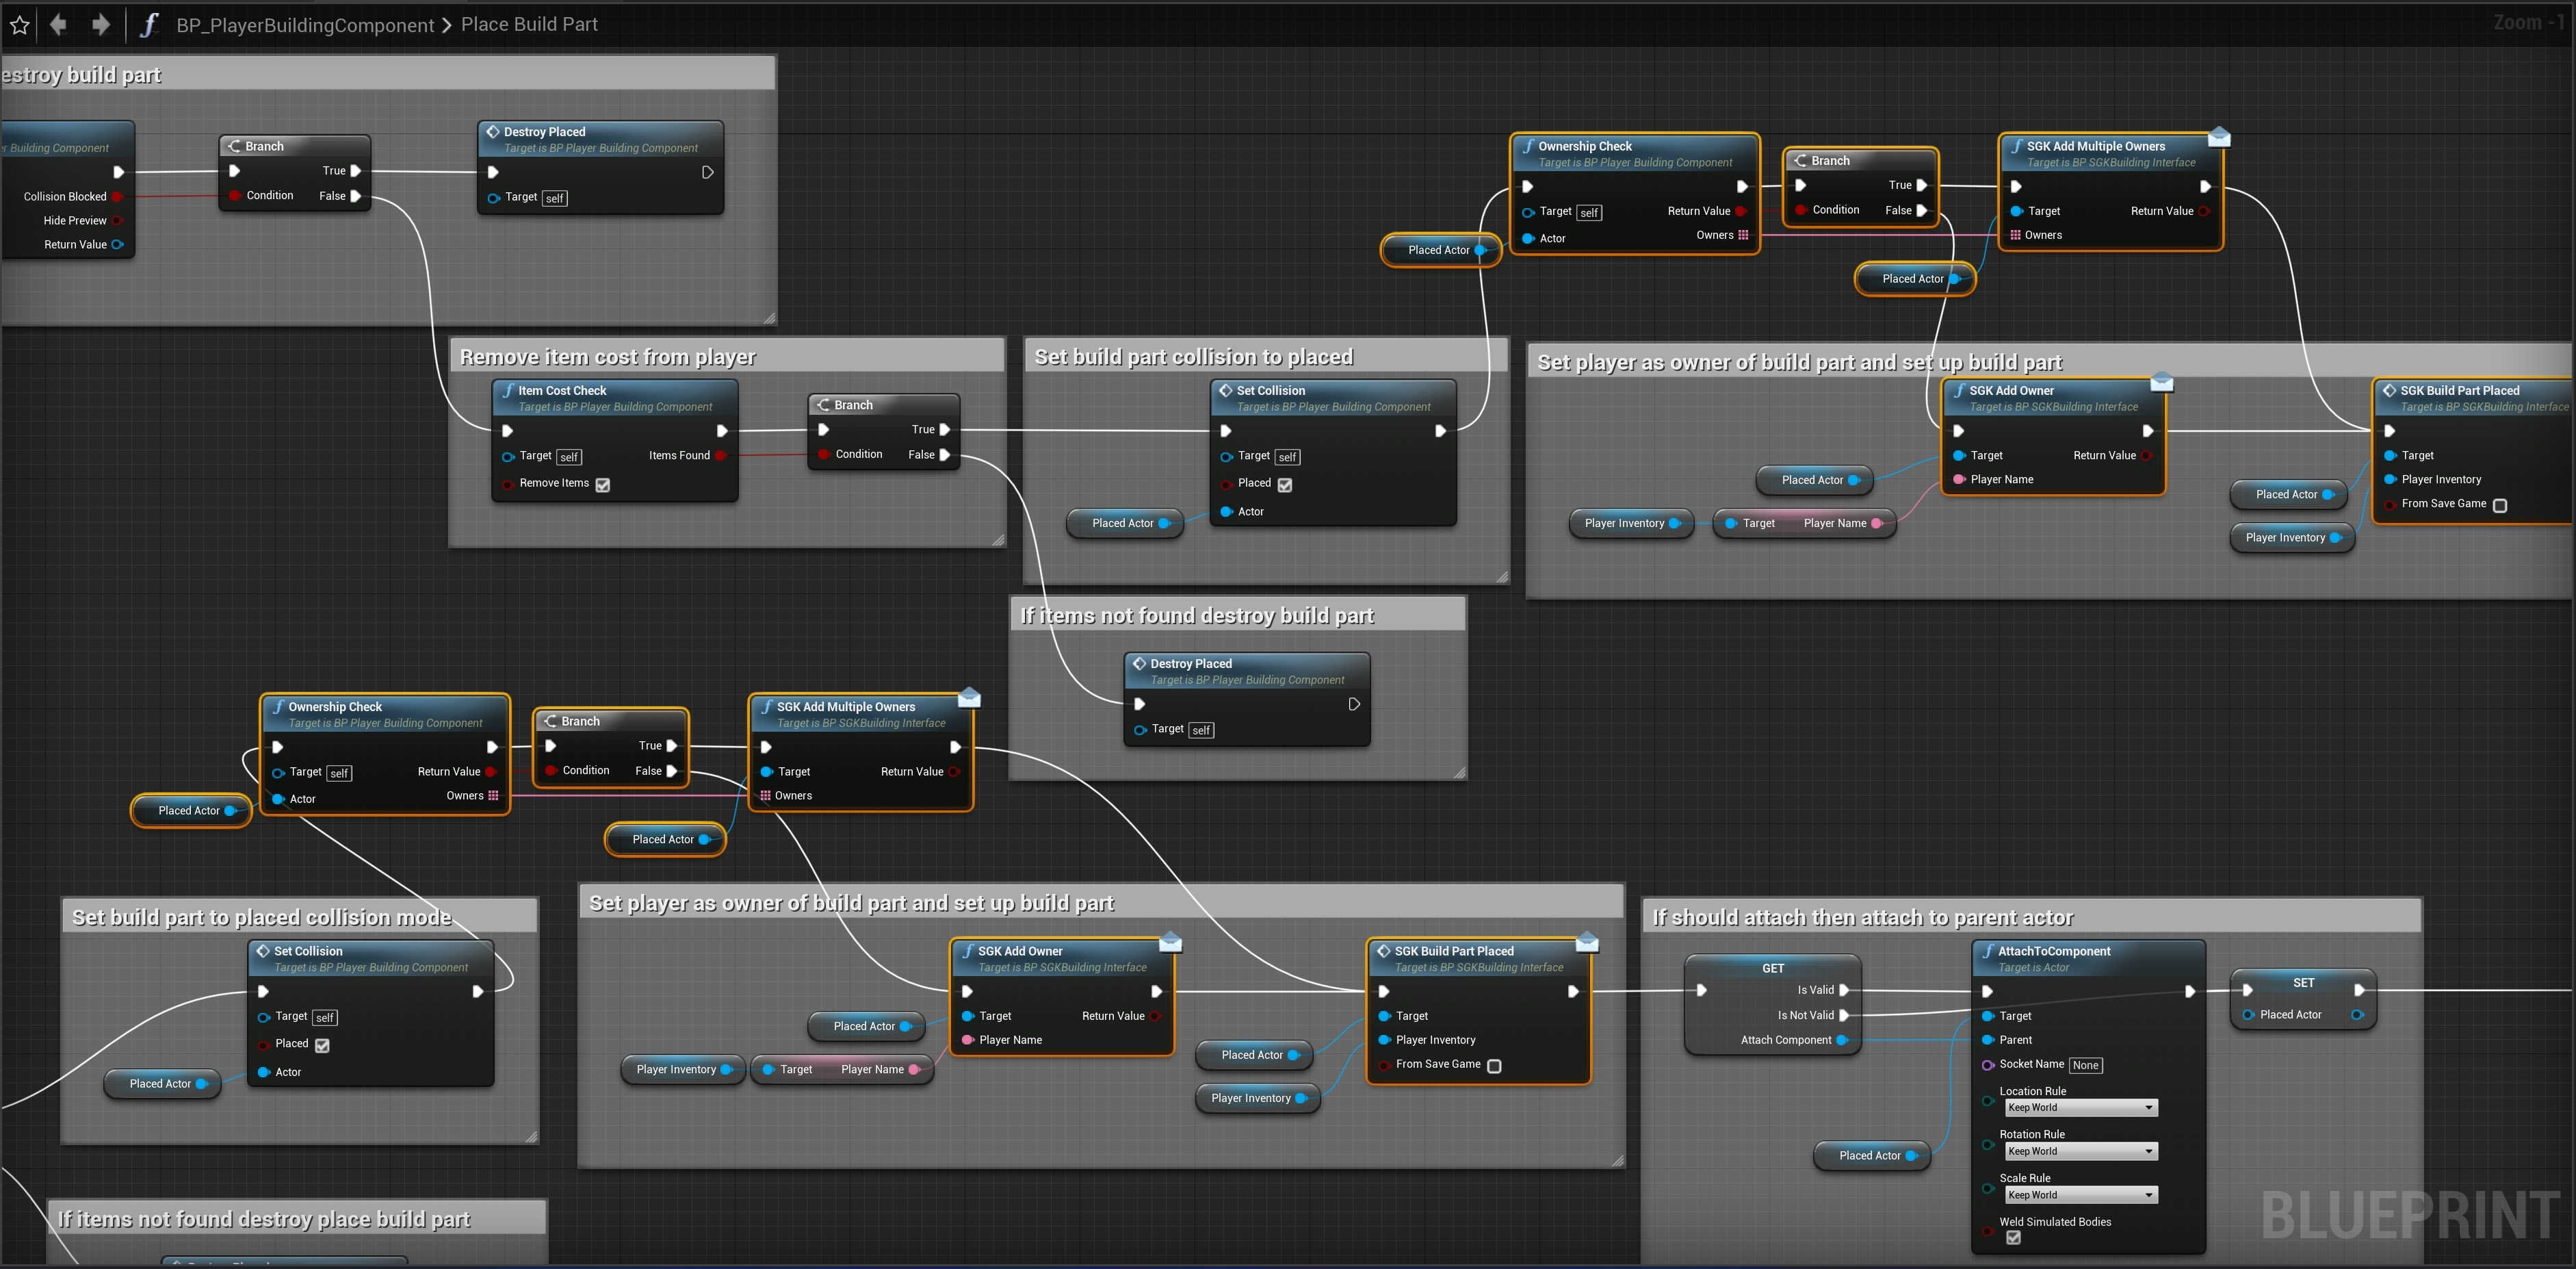Click the forward navigation arrow
This screenshot has height=1269, width=2576.
tap(100, 24)
